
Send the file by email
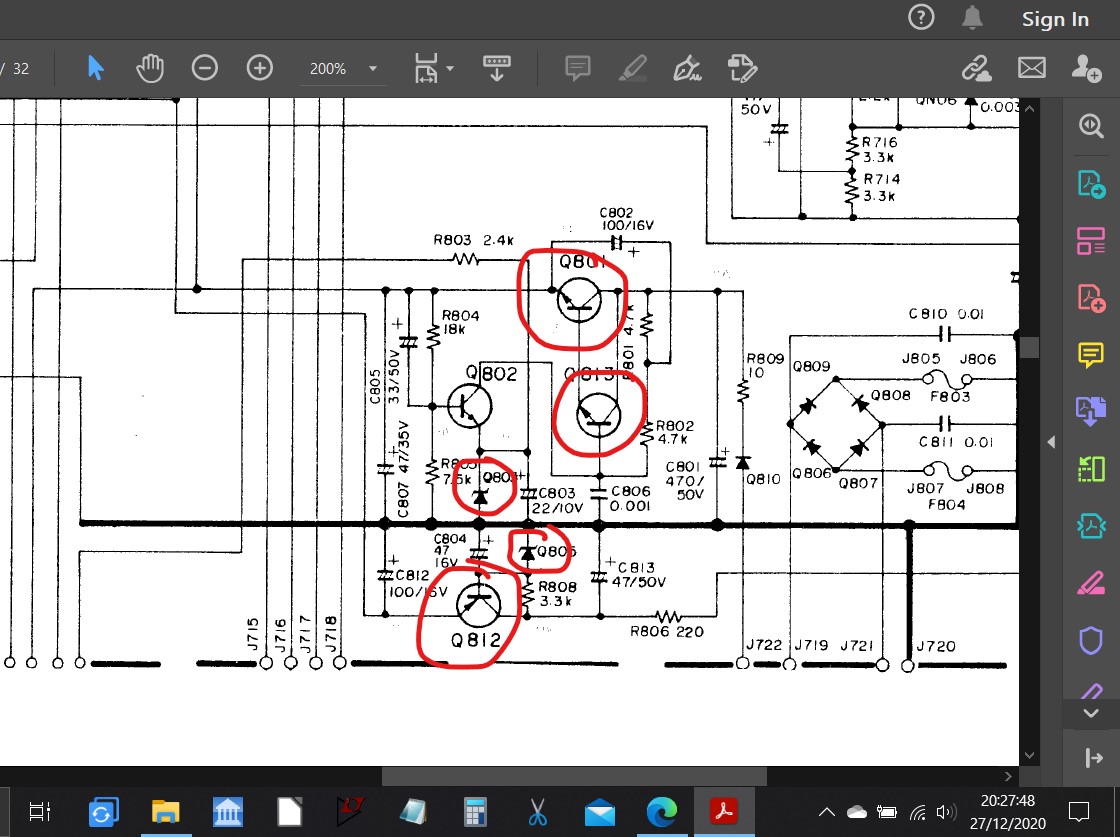1031,69
